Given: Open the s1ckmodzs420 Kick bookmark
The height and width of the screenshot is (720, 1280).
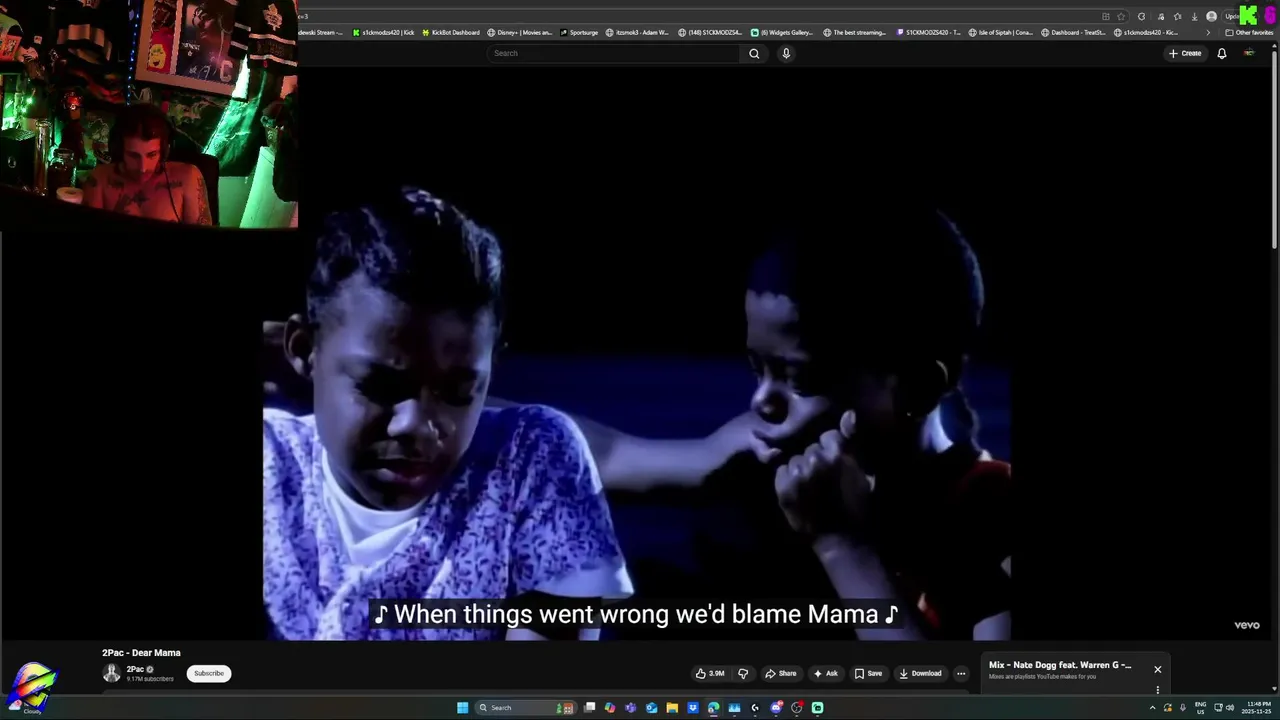Looking at the screenshot, I should [383, 32].
